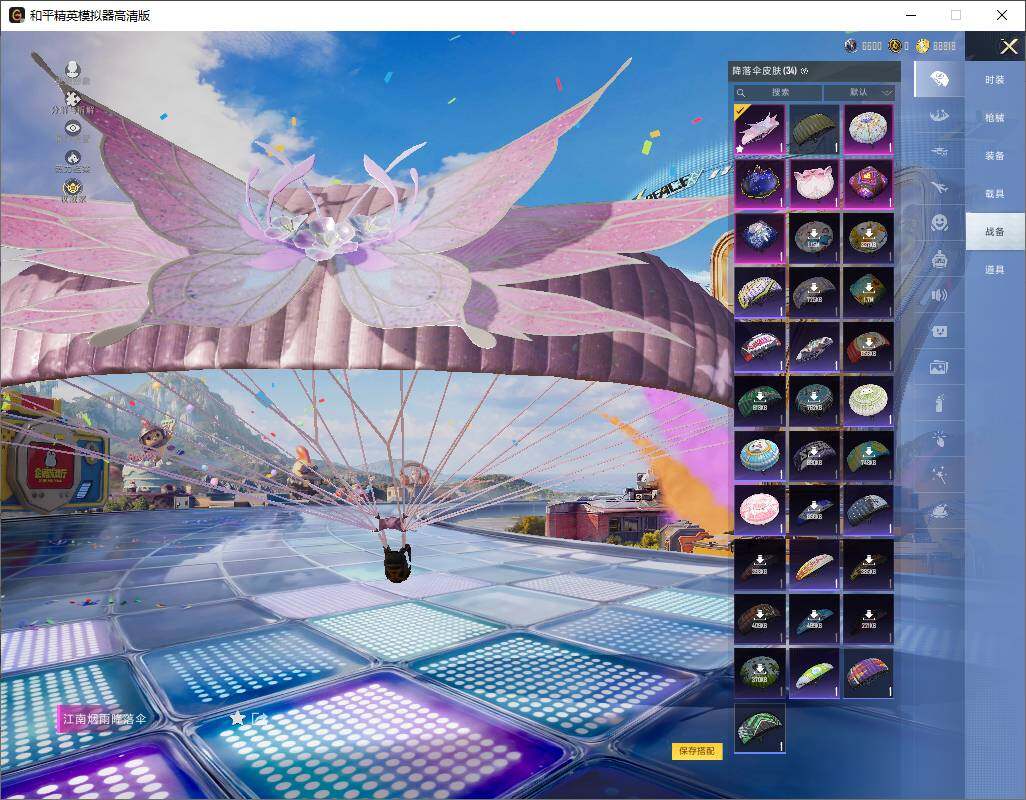Open the voice pack speaker category icon

tap(939, 296)
